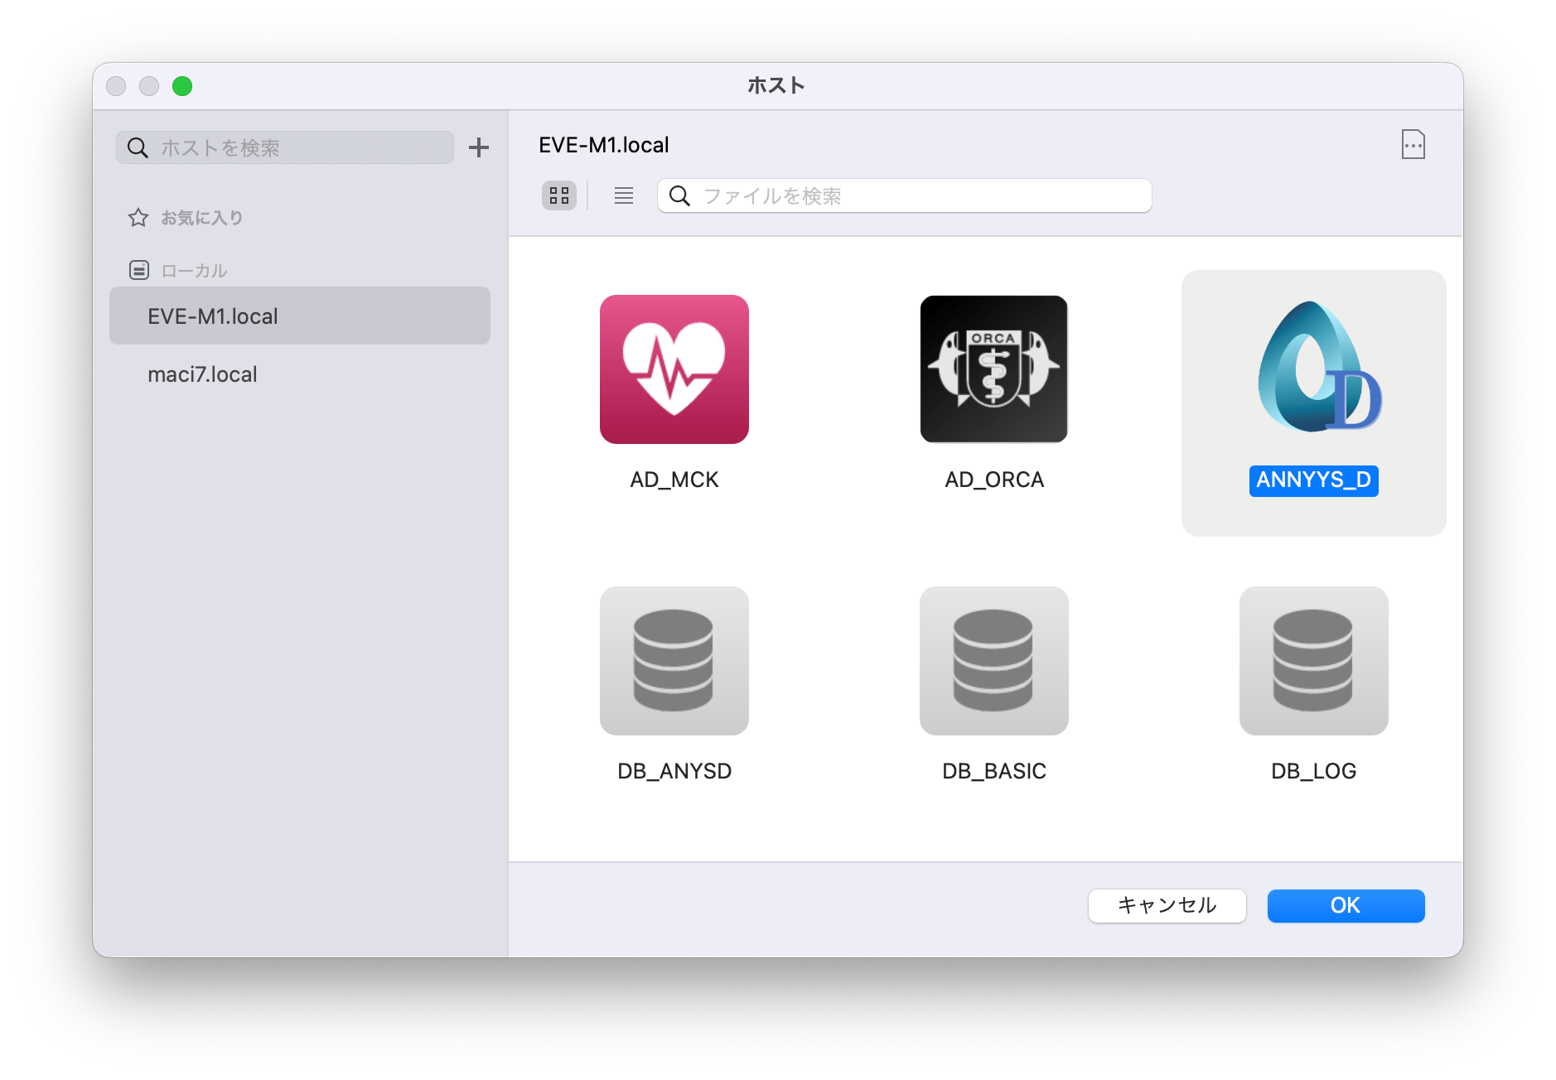The width and height of the screenshot is (1556, 1080).
Task: Select the ANNYYS_D application icon
Action: pyautogui.click(x=1318, y=367)
